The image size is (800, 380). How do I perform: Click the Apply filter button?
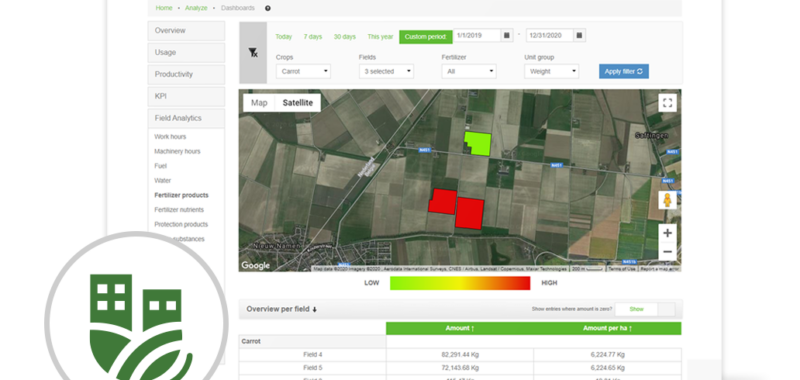pyautogui.click(x=623, y=71)
